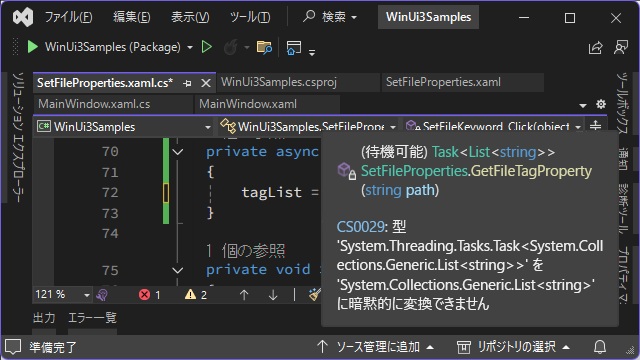Viewport: 640px width, 360px height.
Task: Open the 表示(V) menu
Action: [x=190, y=17]
